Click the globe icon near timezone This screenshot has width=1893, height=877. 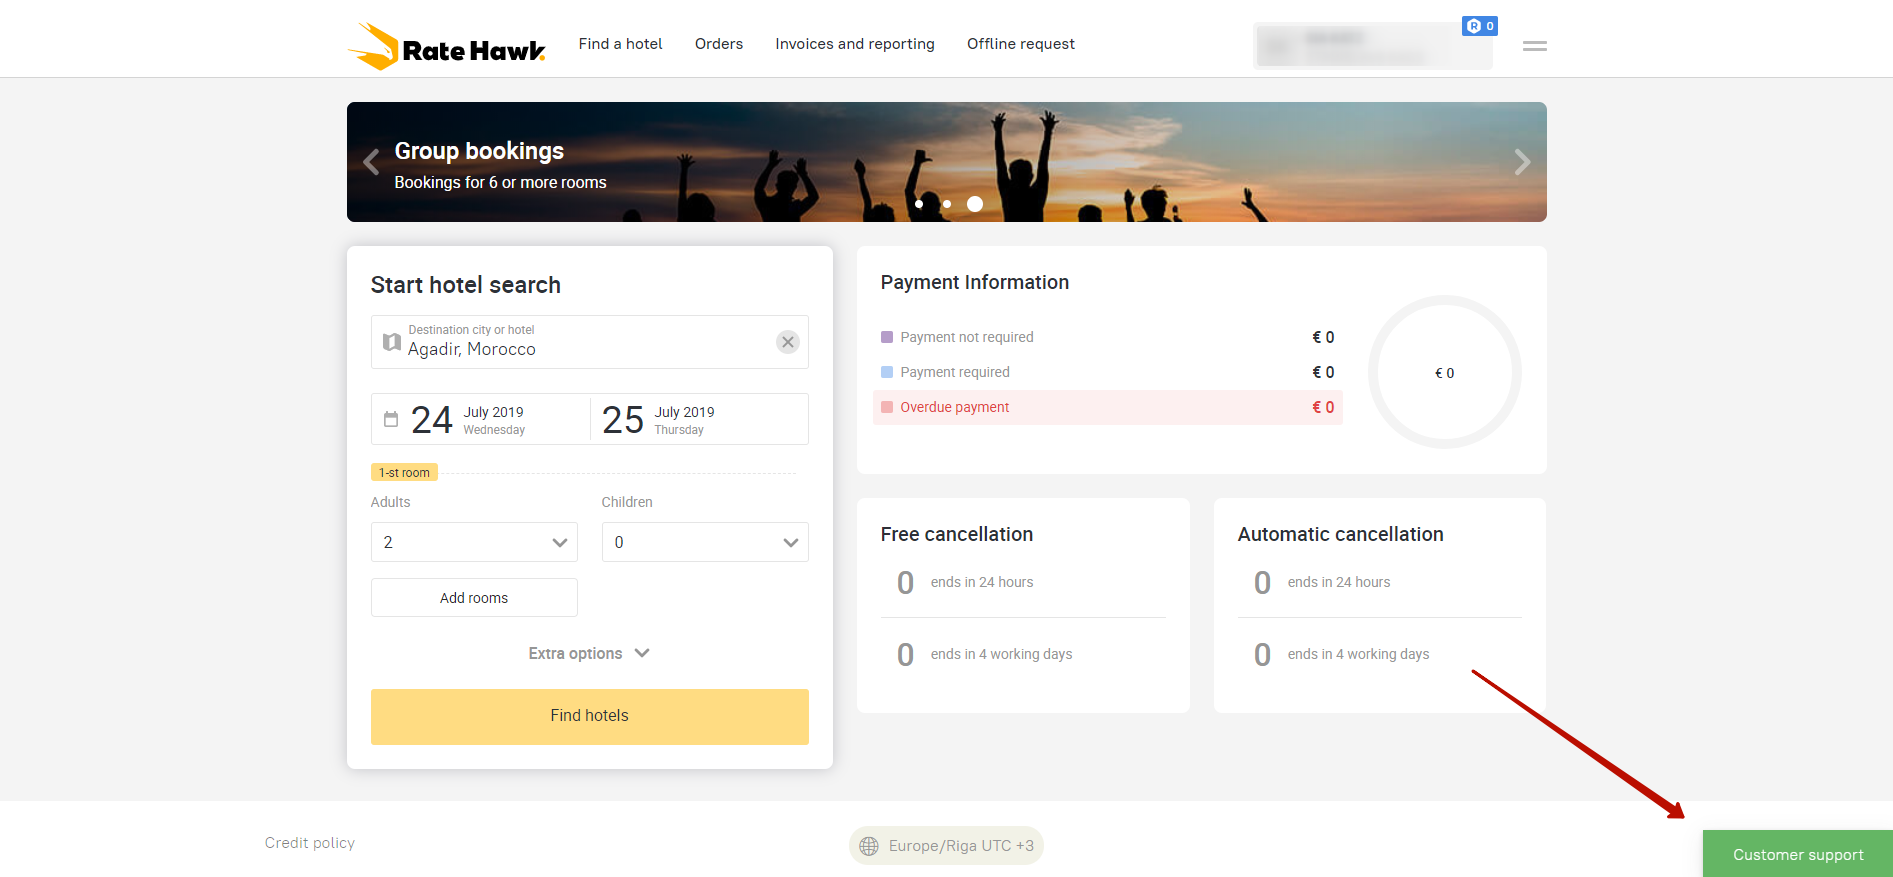click(x=869, y=846)
